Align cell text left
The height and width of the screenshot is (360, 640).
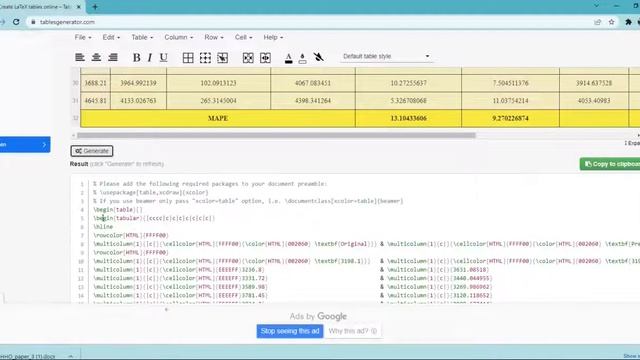tap(80, 58)
